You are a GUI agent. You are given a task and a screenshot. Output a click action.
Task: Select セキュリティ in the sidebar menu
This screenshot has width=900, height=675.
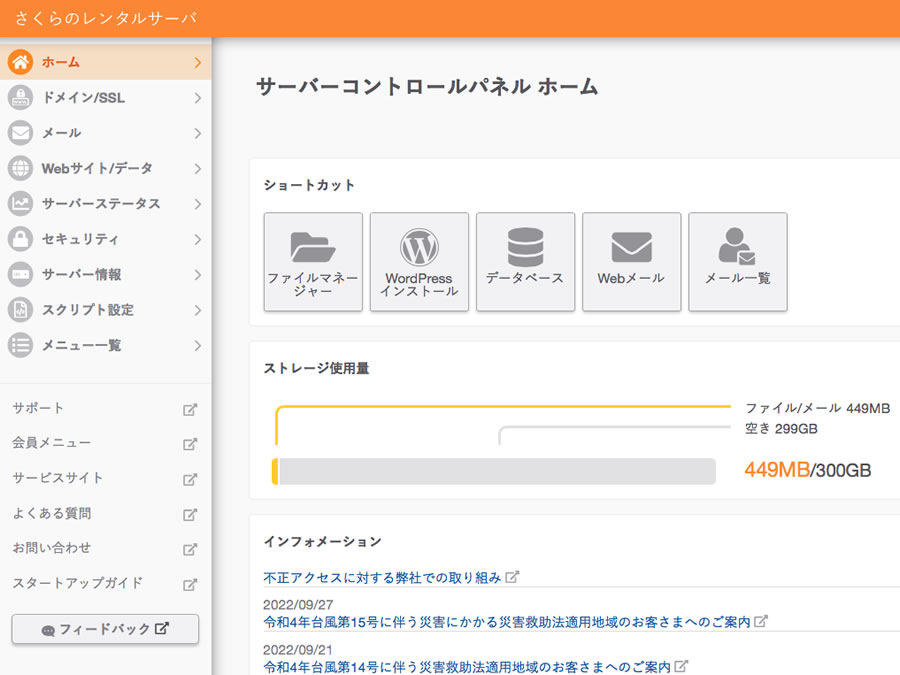coord(106,239)
